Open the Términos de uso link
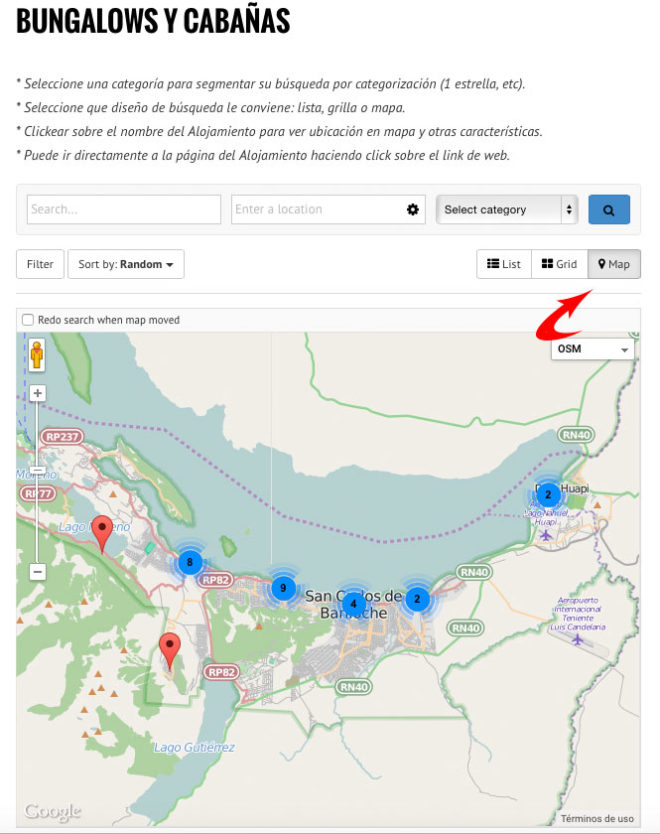The height and width of the screenshot is (834, 660). pos(596,818)
